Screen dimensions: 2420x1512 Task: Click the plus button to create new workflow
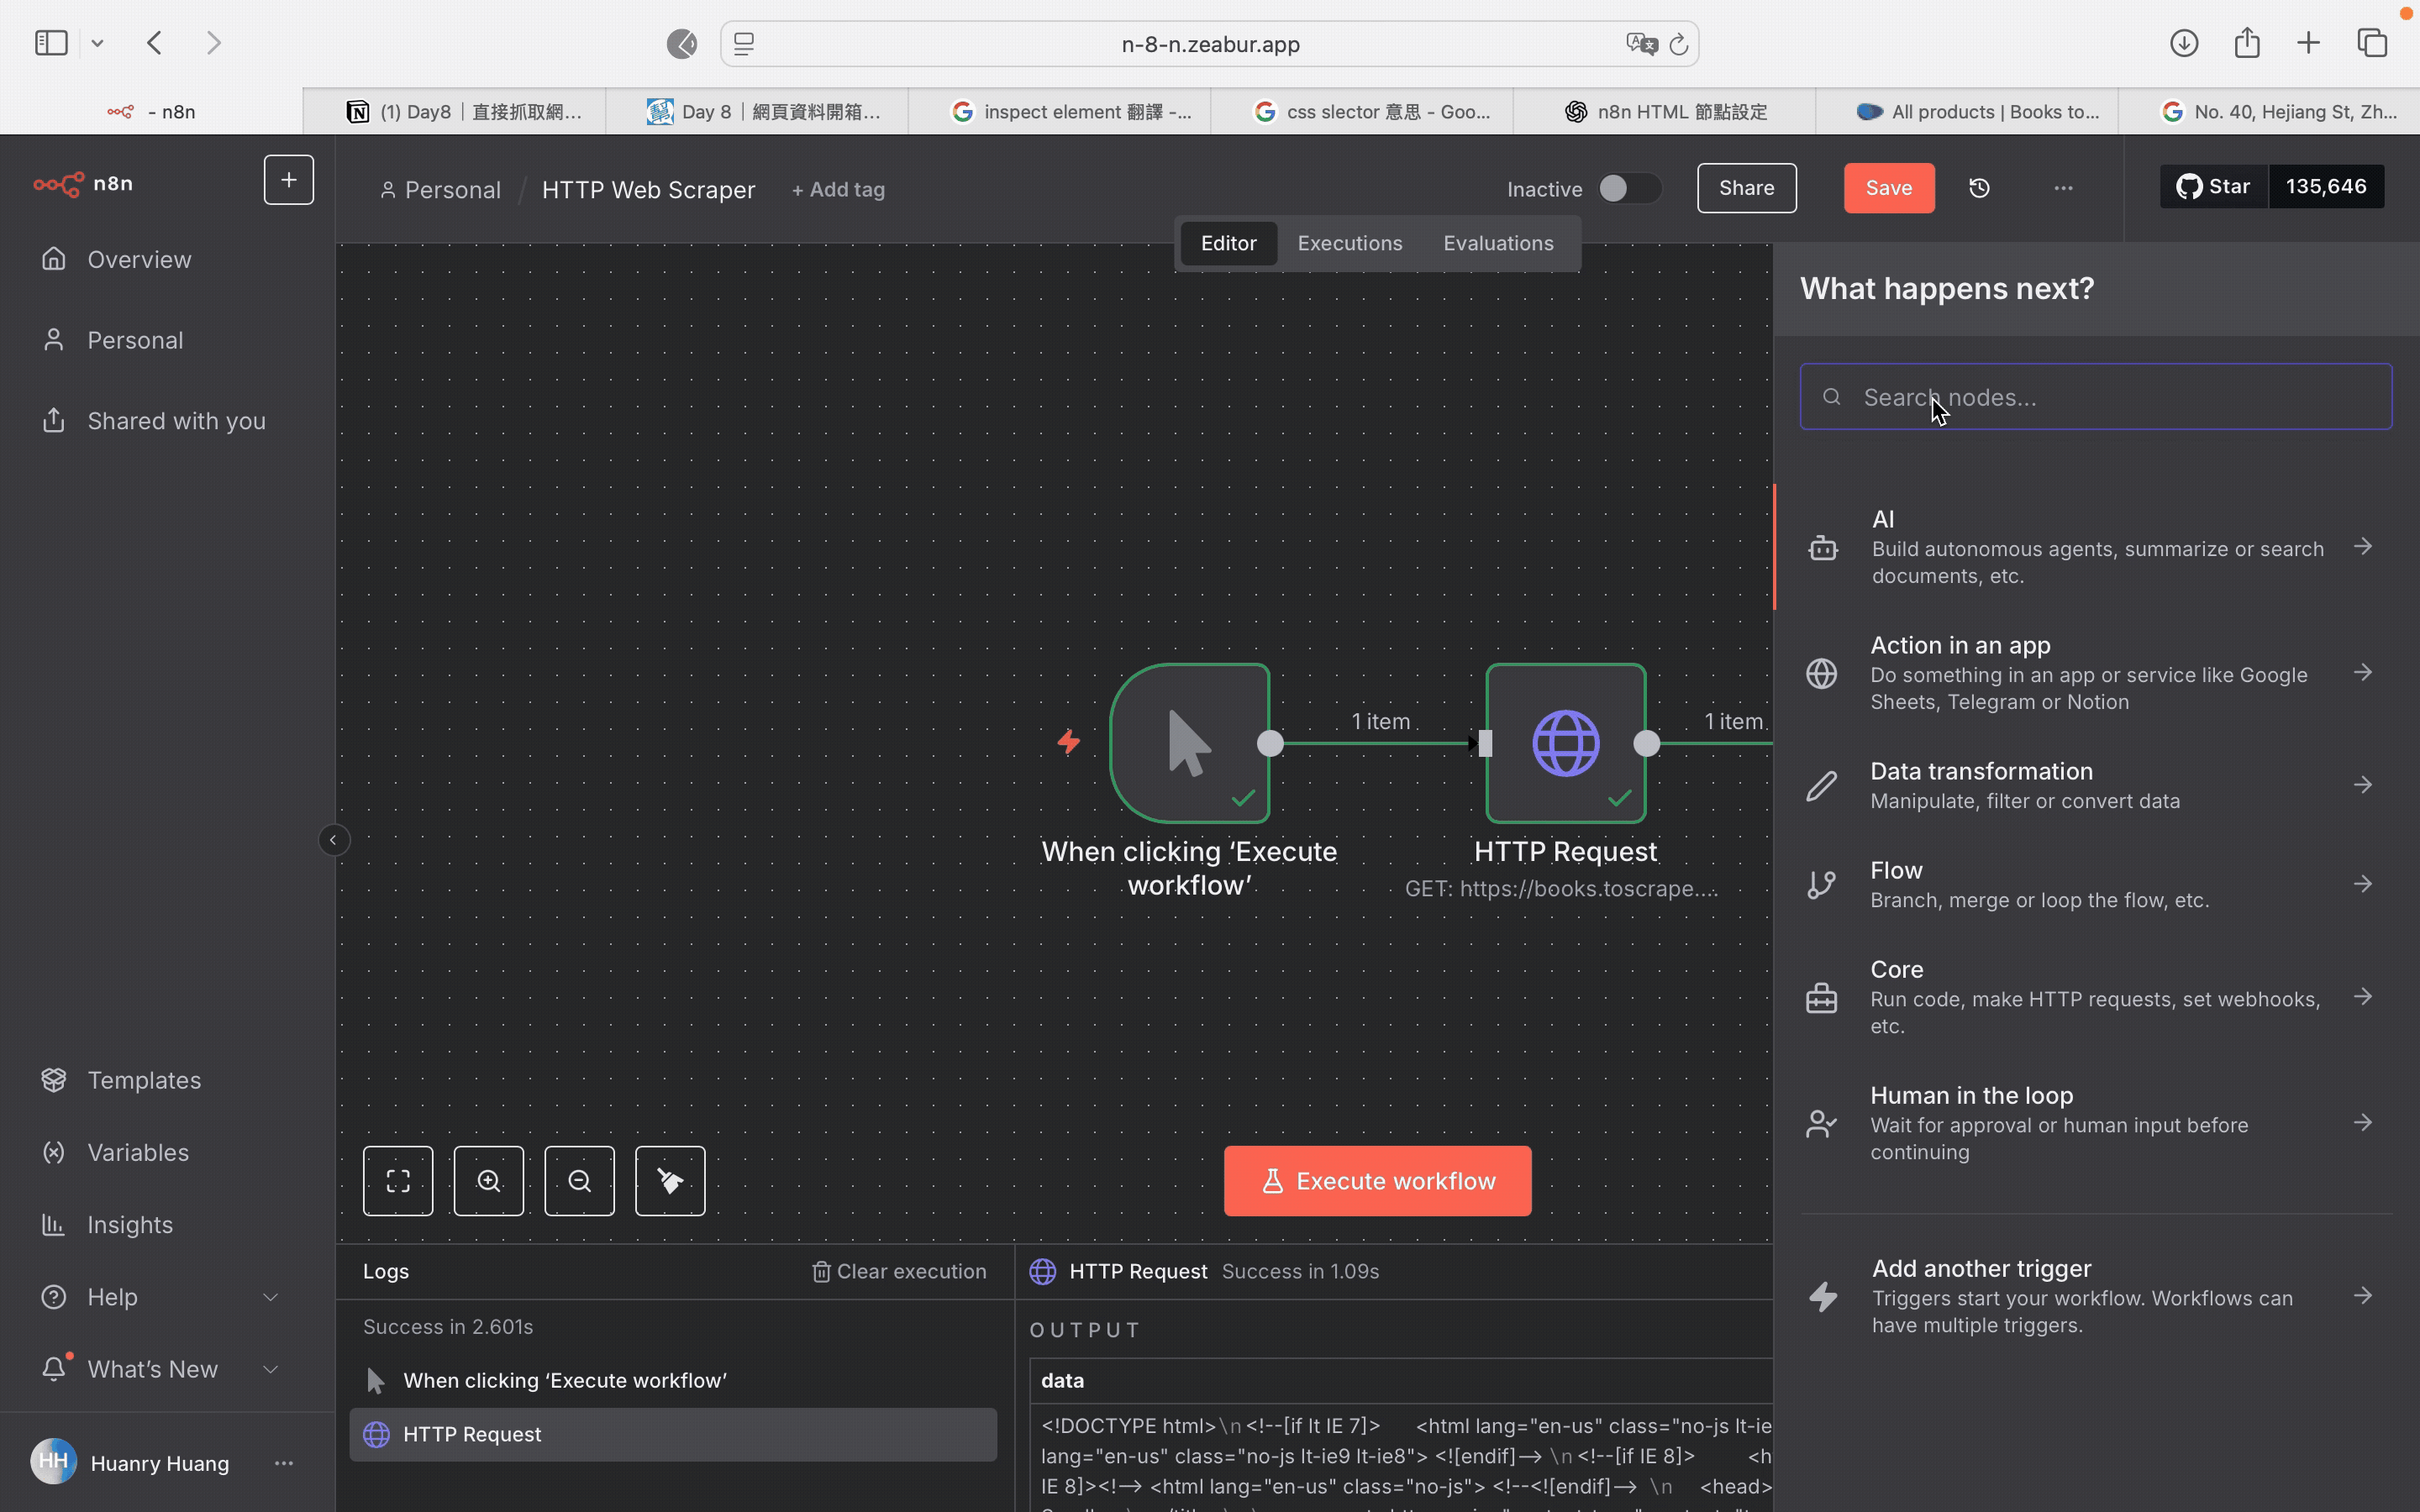[x=288, y=180]
